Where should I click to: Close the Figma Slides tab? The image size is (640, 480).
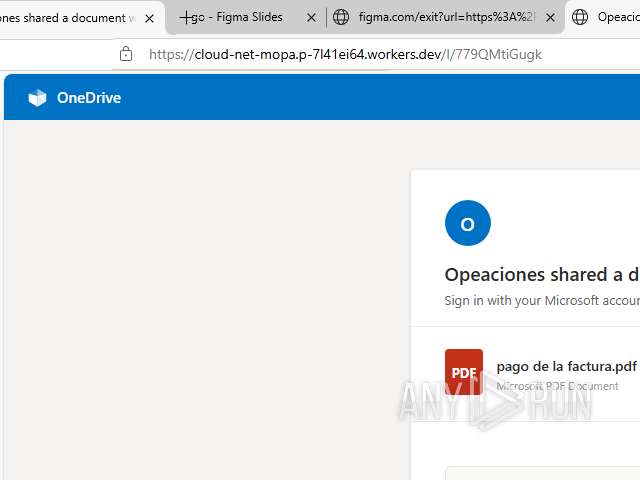[x=311, y=18]
